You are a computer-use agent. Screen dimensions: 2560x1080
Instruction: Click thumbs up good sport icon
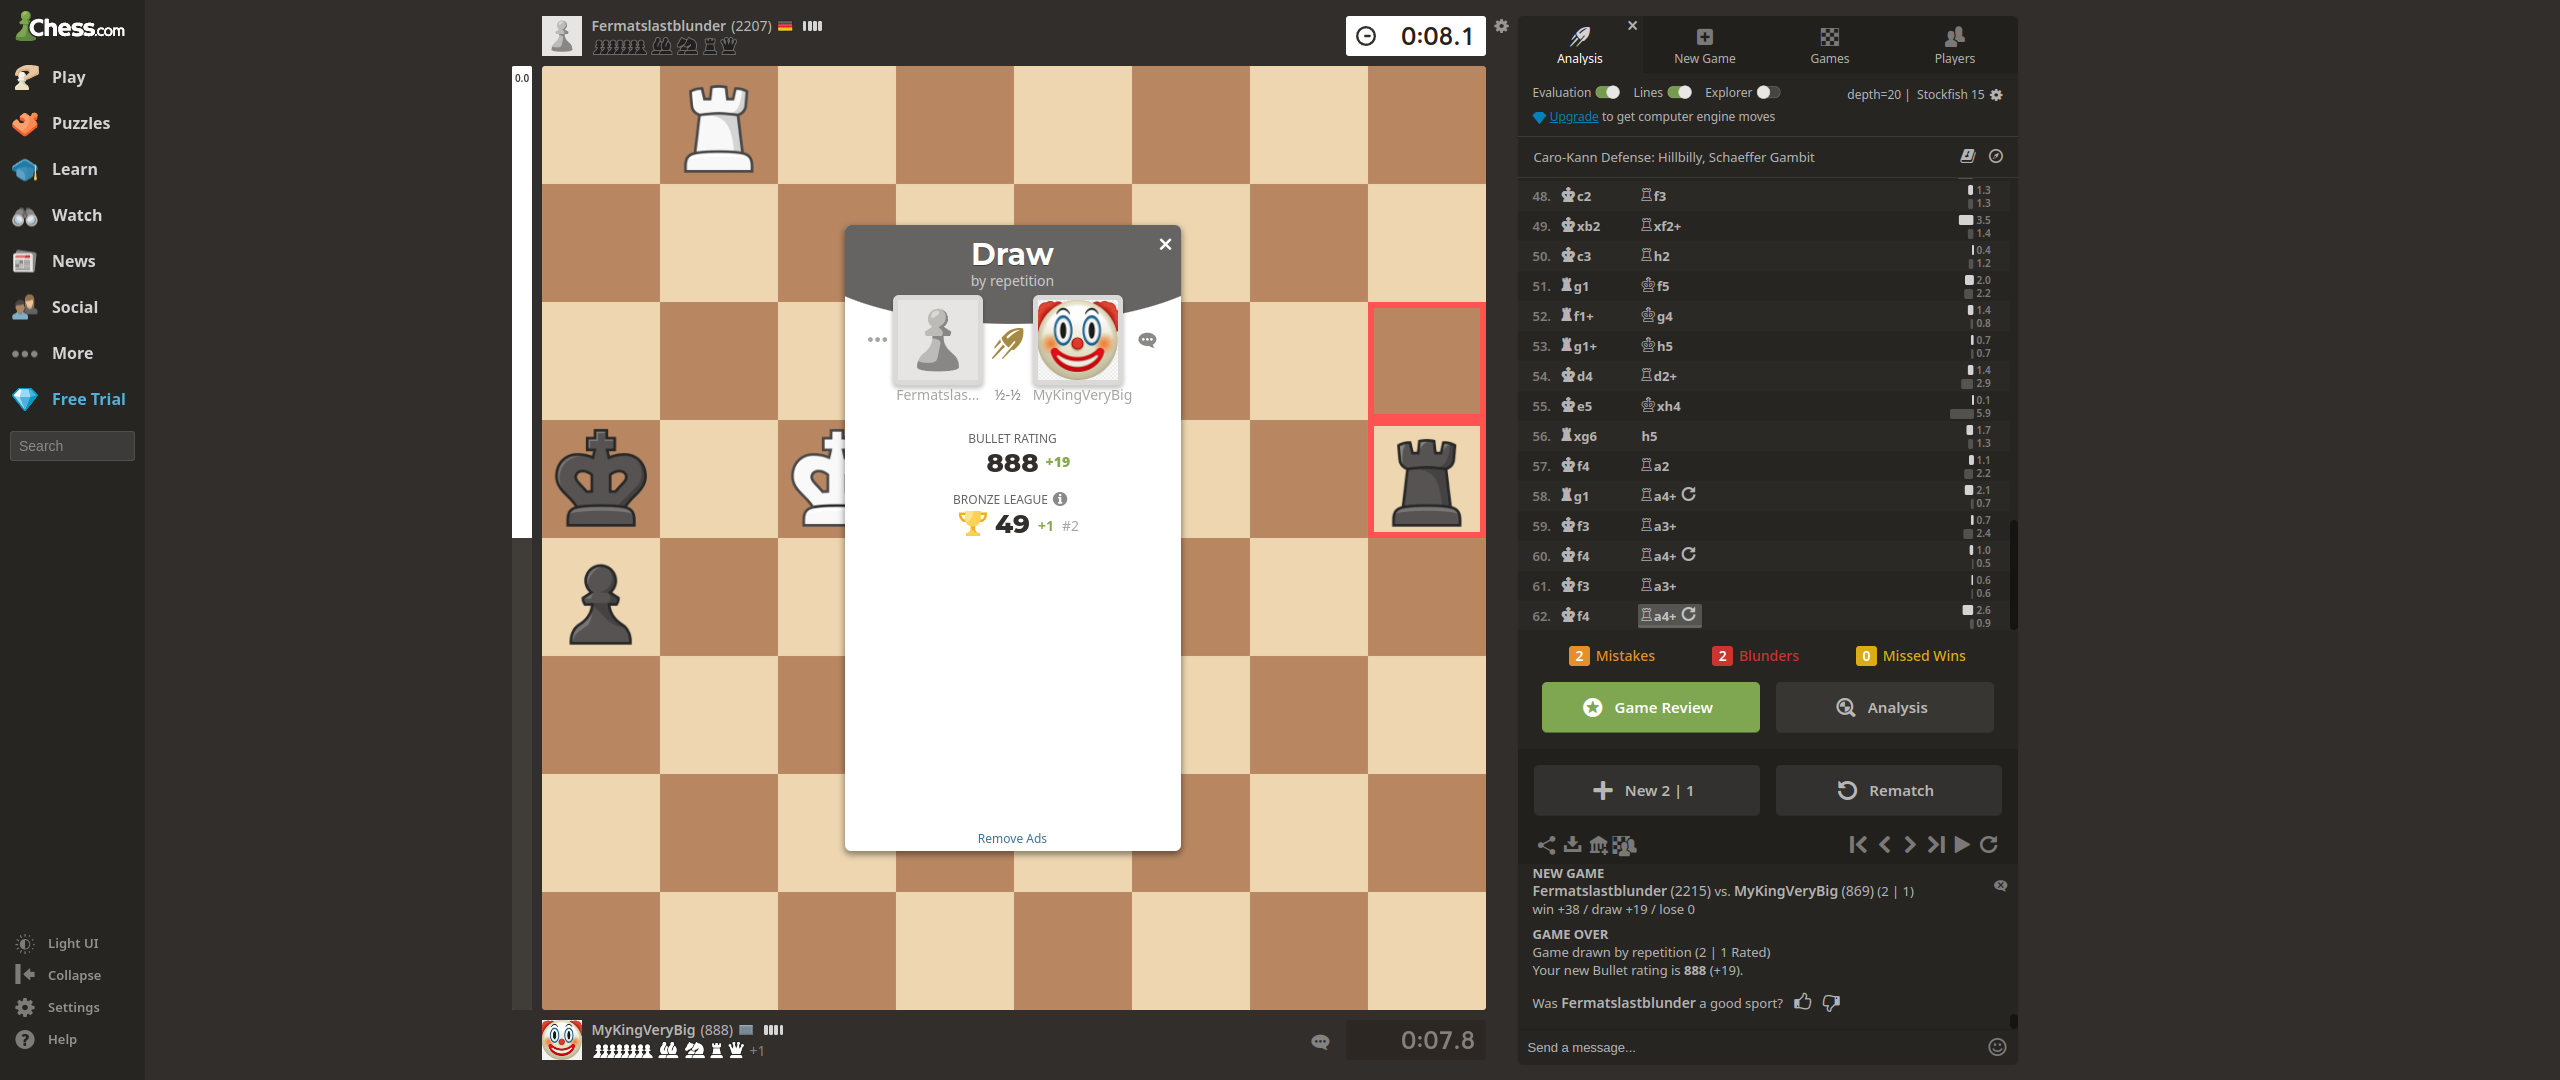1802,1002
